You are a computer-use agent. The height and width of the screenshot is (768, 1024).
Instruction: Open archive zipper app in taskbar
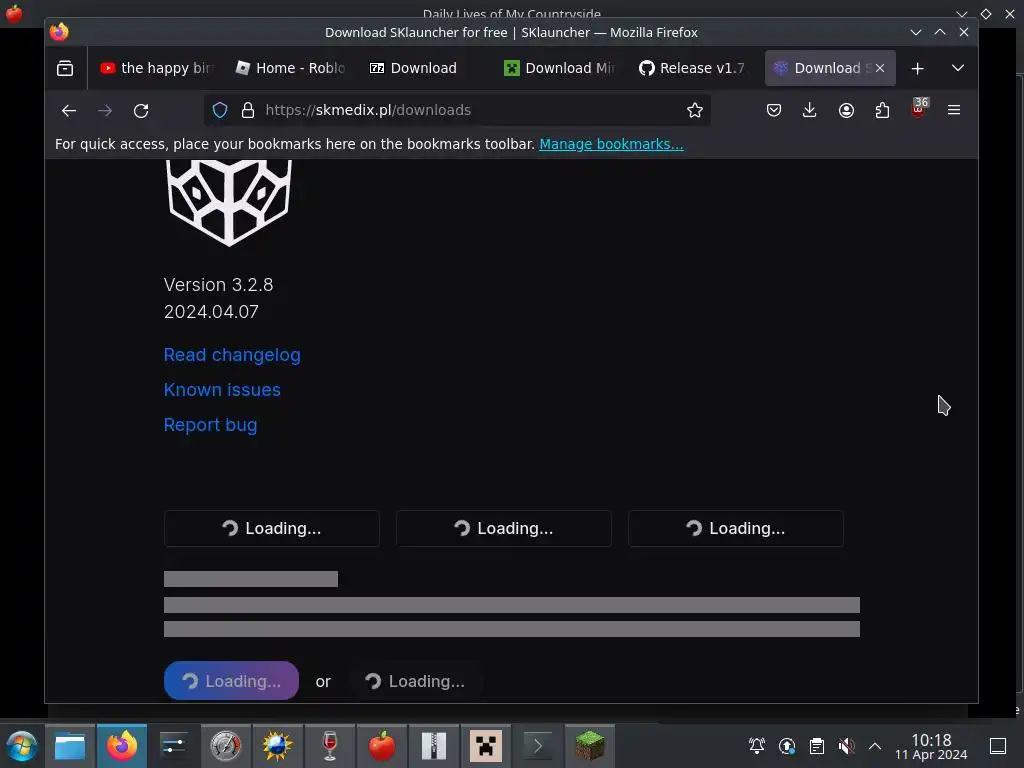pos(434,746)
